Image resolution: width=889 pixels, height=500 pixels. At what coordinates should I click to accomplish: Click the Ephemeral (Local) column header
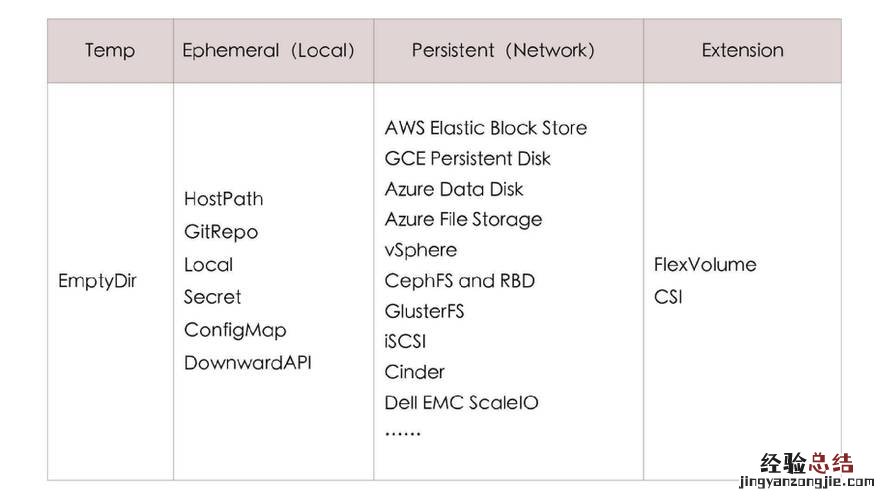(269, 50)
